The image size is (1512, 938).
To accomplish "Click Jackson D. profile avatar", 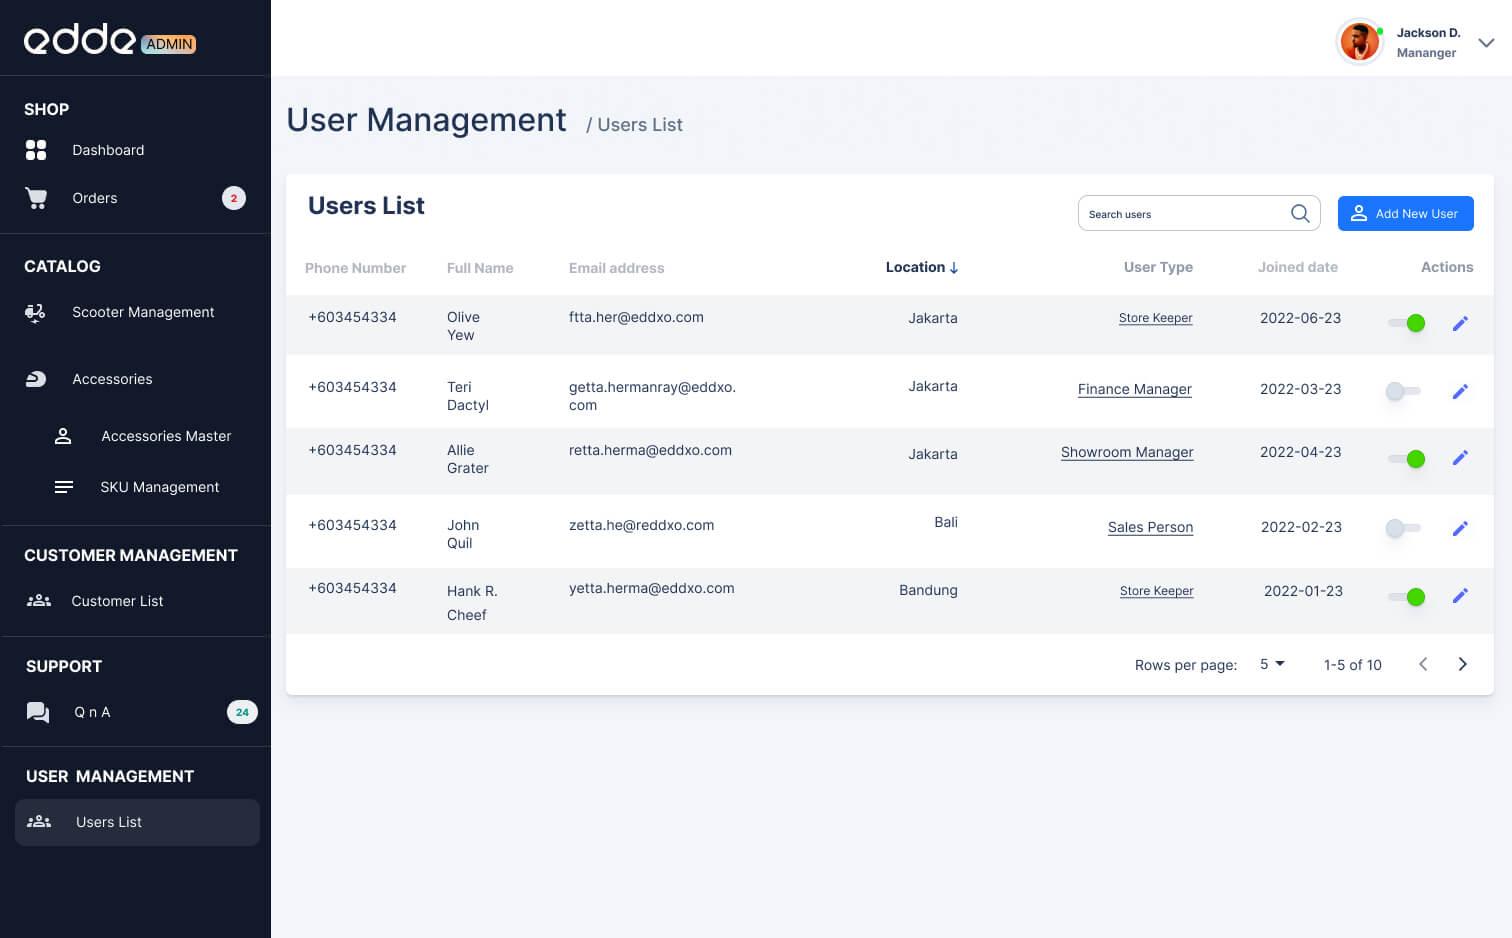I will 1359,43.
